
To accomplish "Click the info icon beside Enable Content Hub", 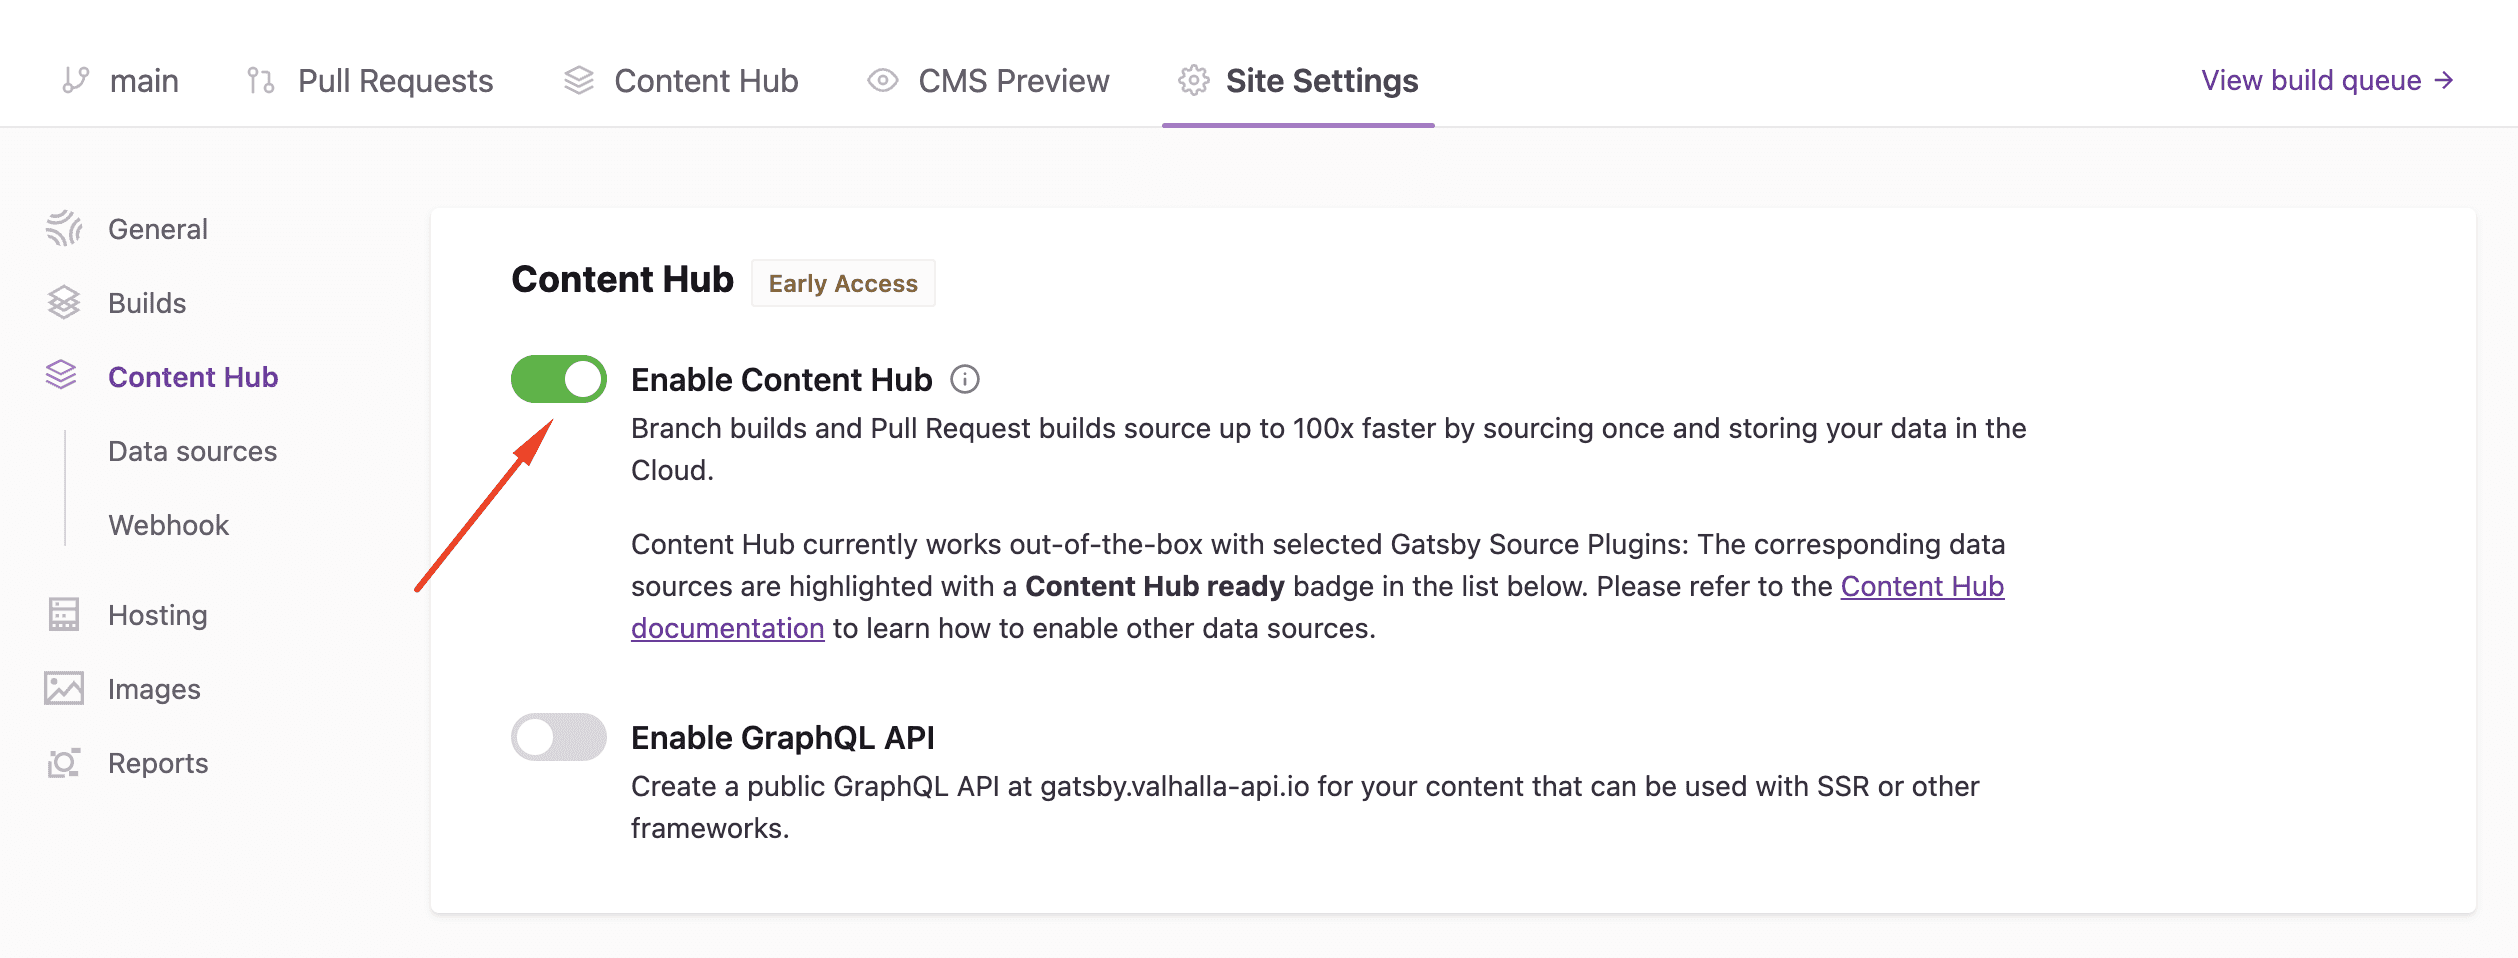I will pos(965,380).
